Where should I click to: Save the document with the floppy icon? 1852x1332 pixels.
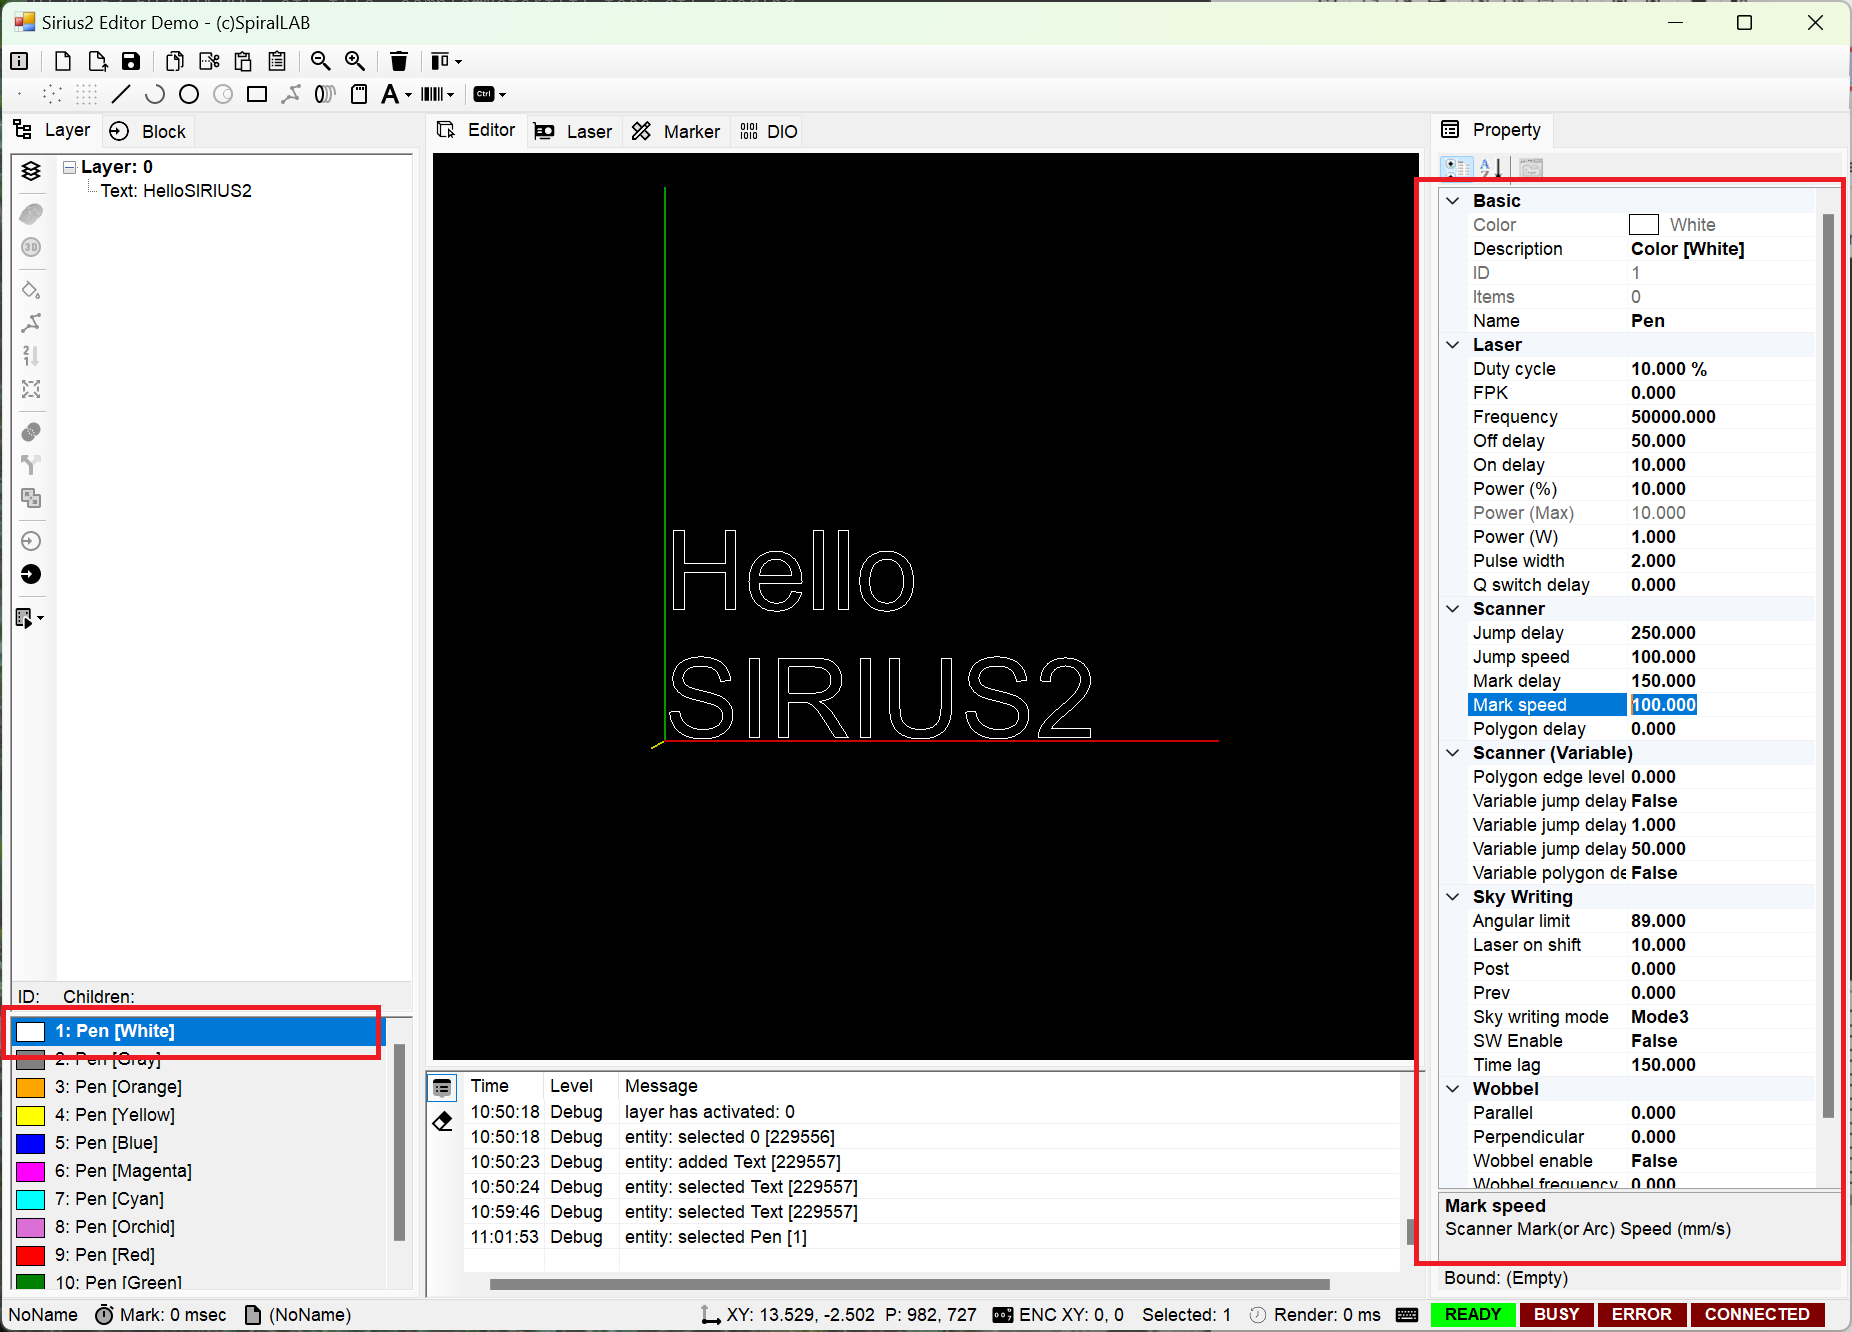click(x=131, y=61)
